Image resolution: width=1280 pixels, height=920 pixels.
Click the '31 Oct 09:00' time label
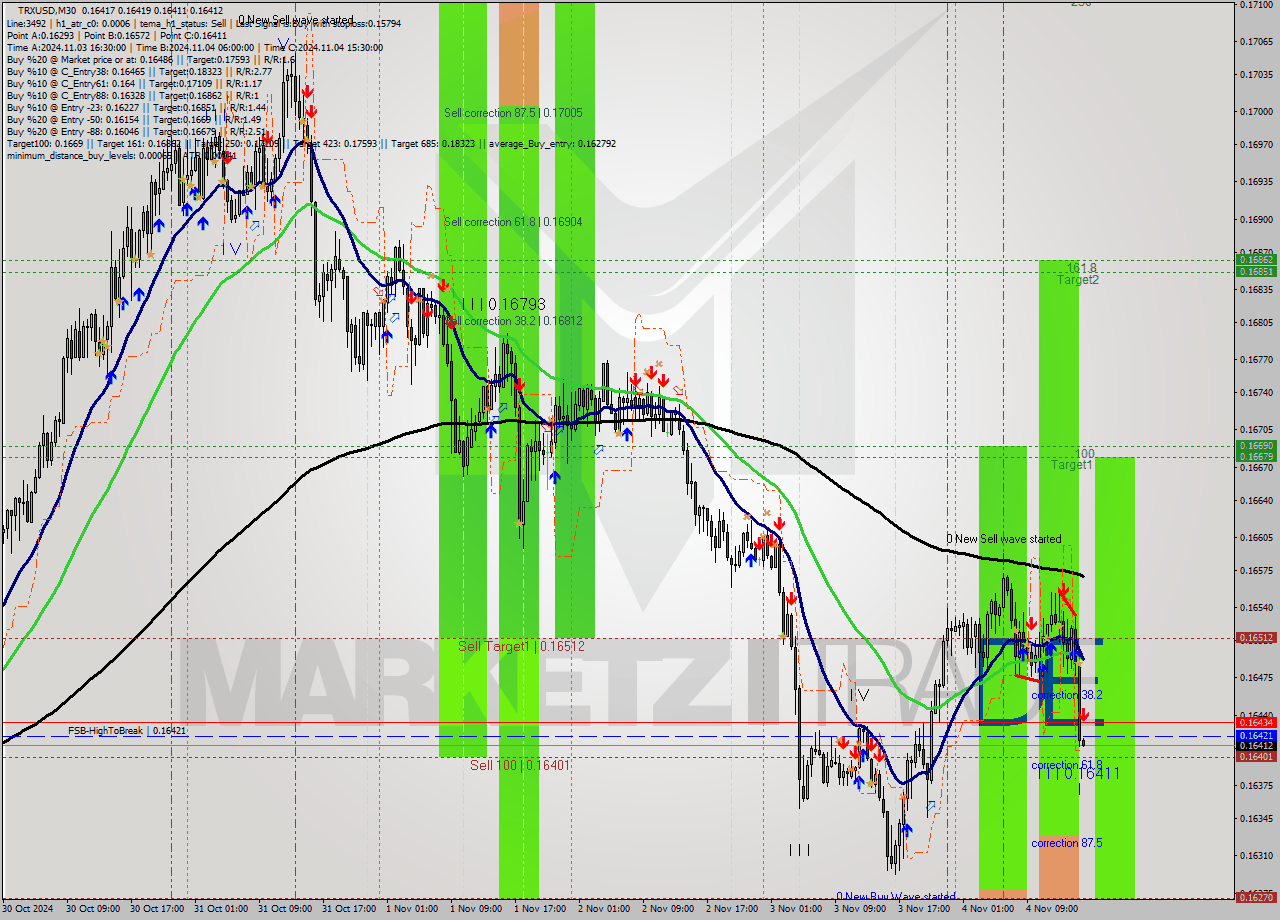pyautogui.click(x=284, y=910)
